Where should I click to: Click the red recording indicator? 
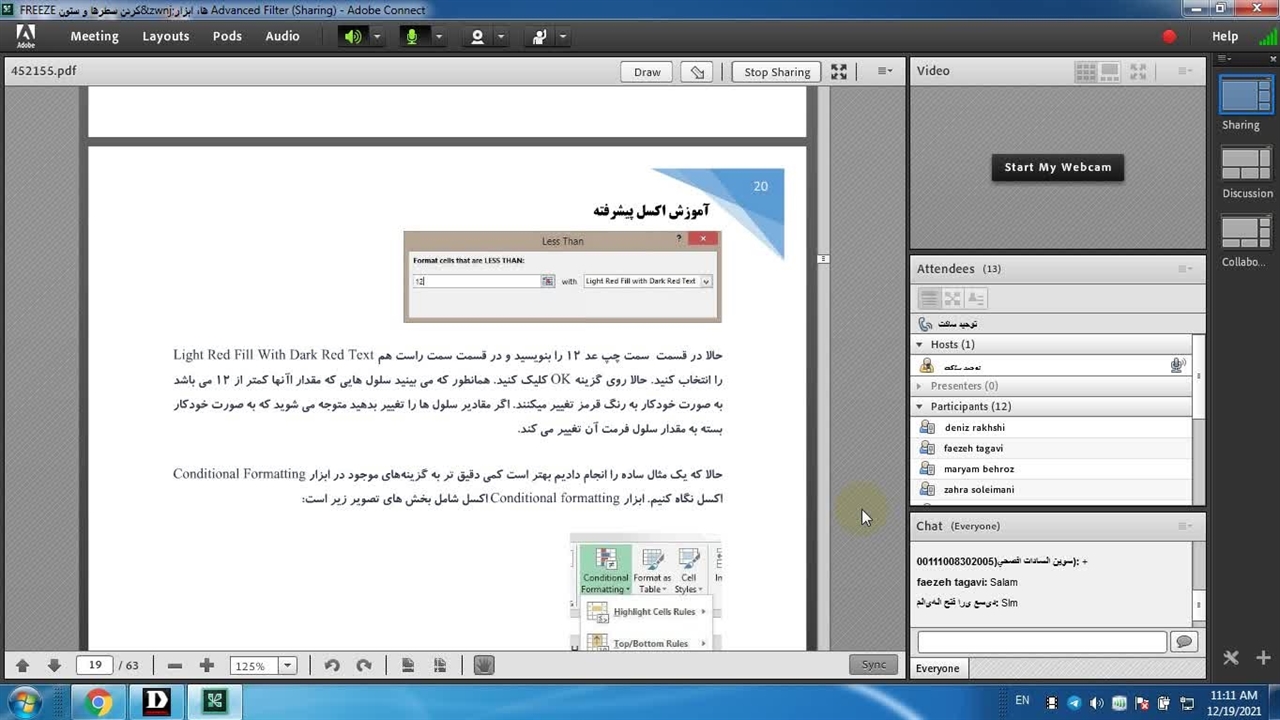1169,37
